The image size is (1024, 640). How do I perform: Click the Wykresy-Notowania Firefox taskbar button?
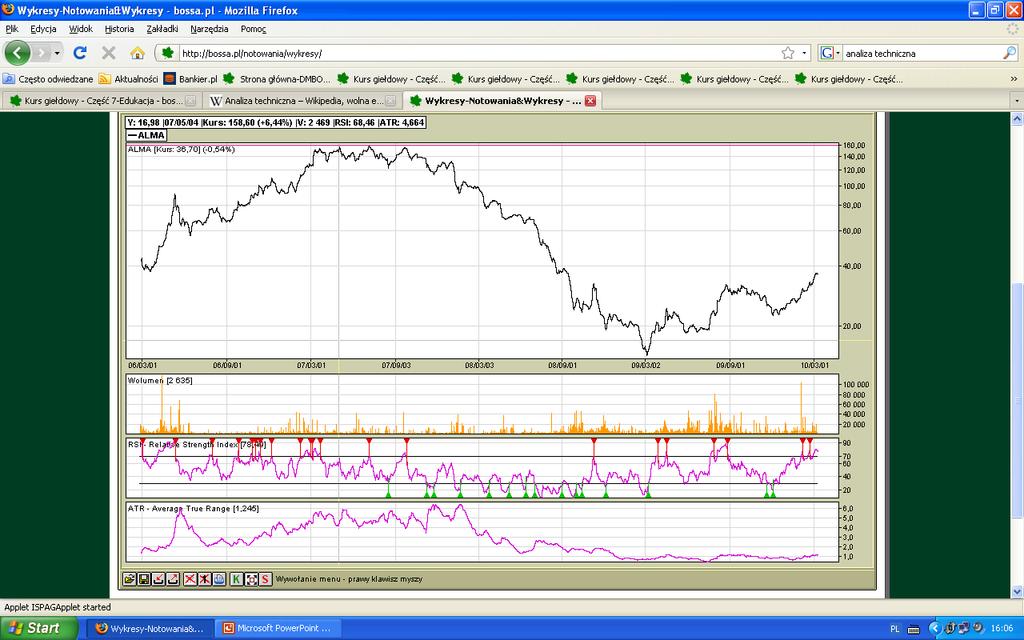click(x=151, y=628)
